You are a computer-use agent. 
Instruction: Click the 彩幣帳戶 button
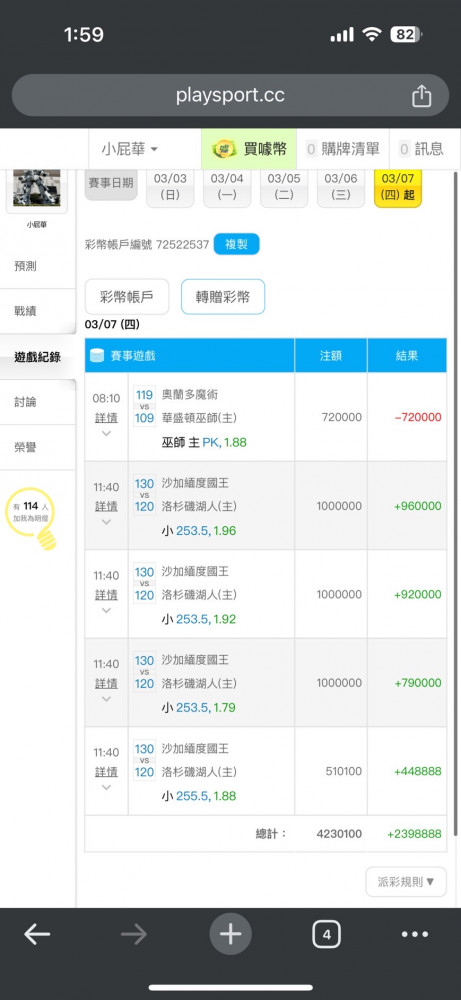click(x=127, y=297)
